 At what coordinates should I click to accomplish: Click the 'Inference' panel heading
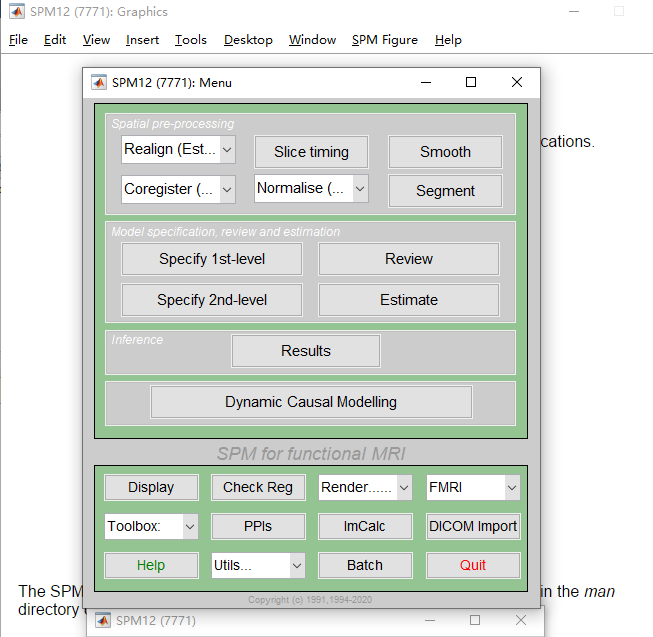pyautogui.click(x=137, y=340)
